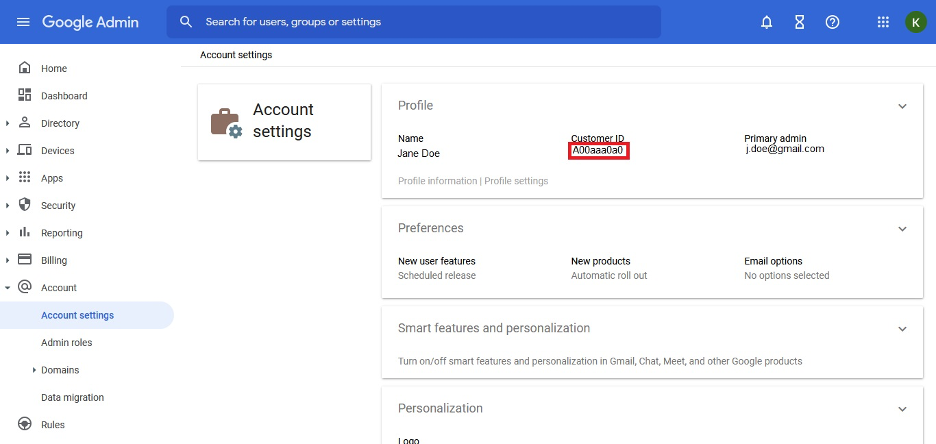The image size is (936, 444).
Task: Open Rules in the sidebar
Action: [x=53, y=425]
